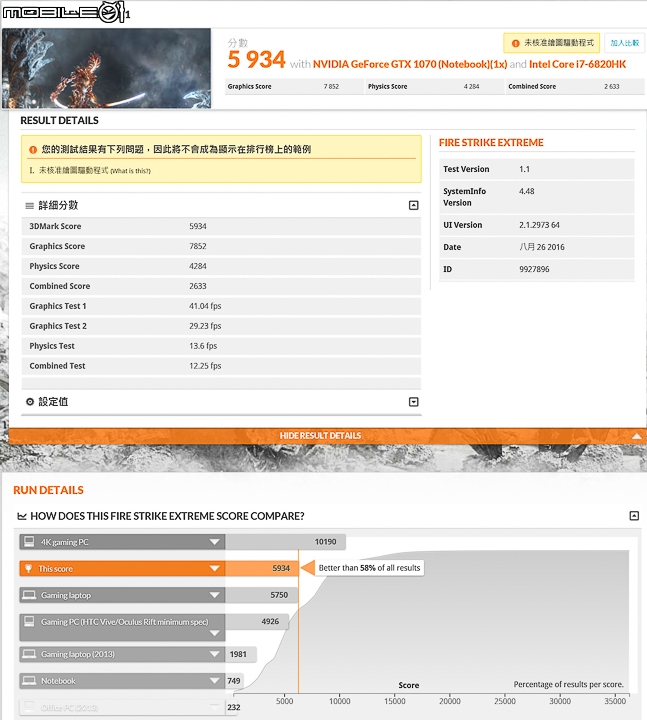Click the HIDE RESULT DETAILS bar
Screen dimensions: 647x720
point(327,436)
